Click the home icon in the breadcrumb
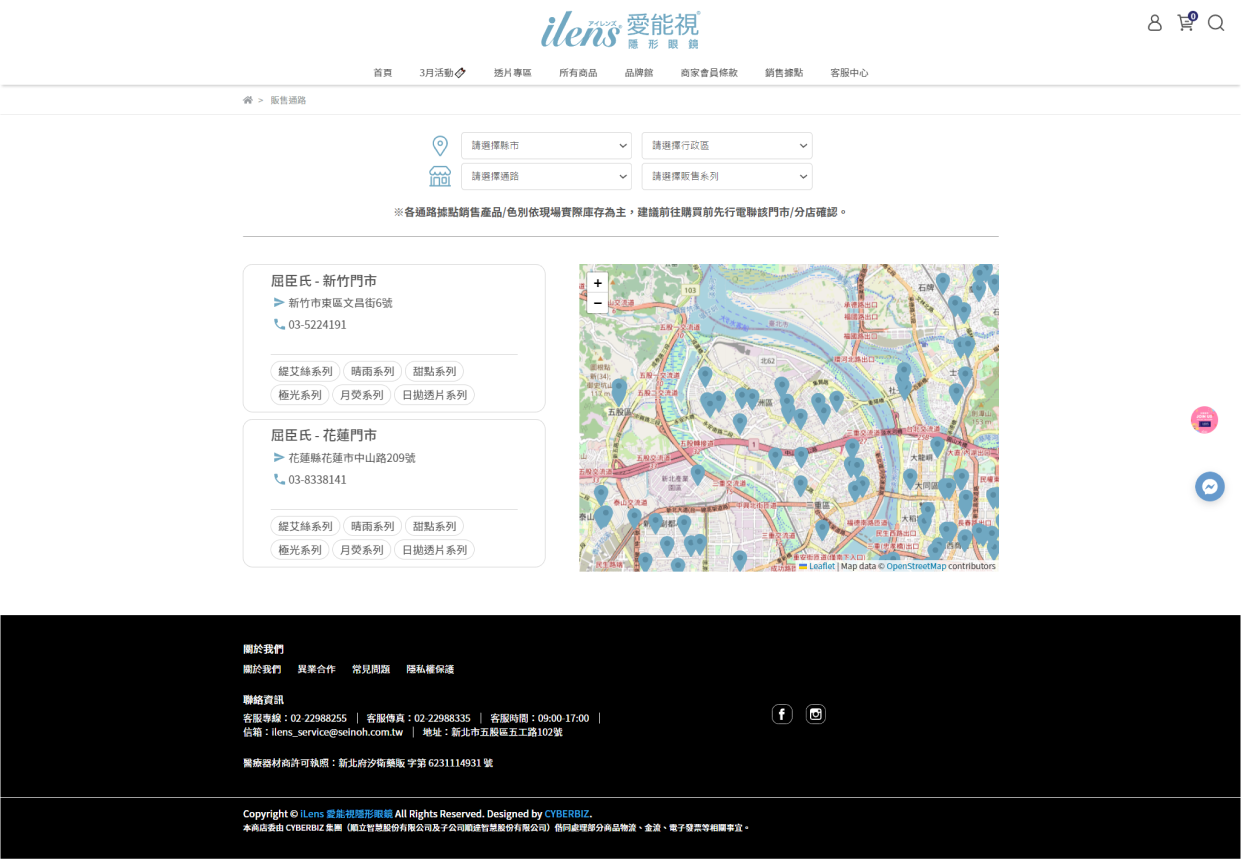 247,99
